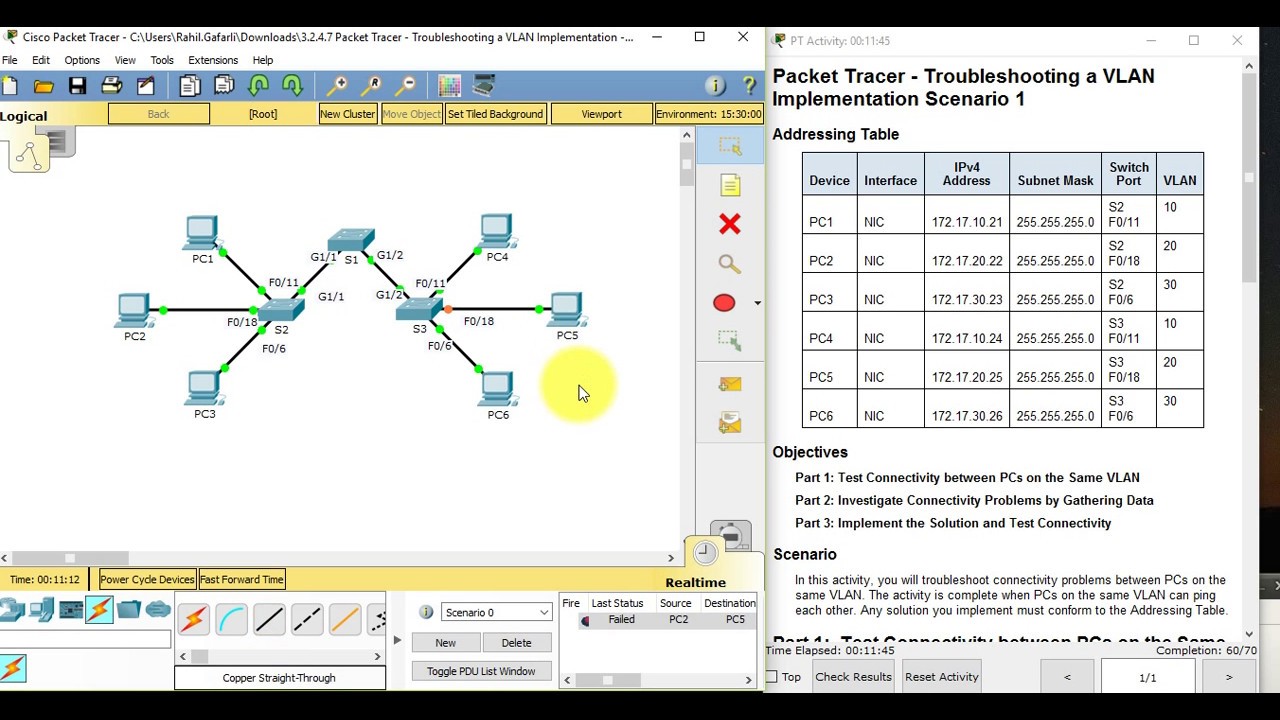Click the connection type horizontal scrollbar
Viewport: 1280px width, 720px height.
pos(280,657)
